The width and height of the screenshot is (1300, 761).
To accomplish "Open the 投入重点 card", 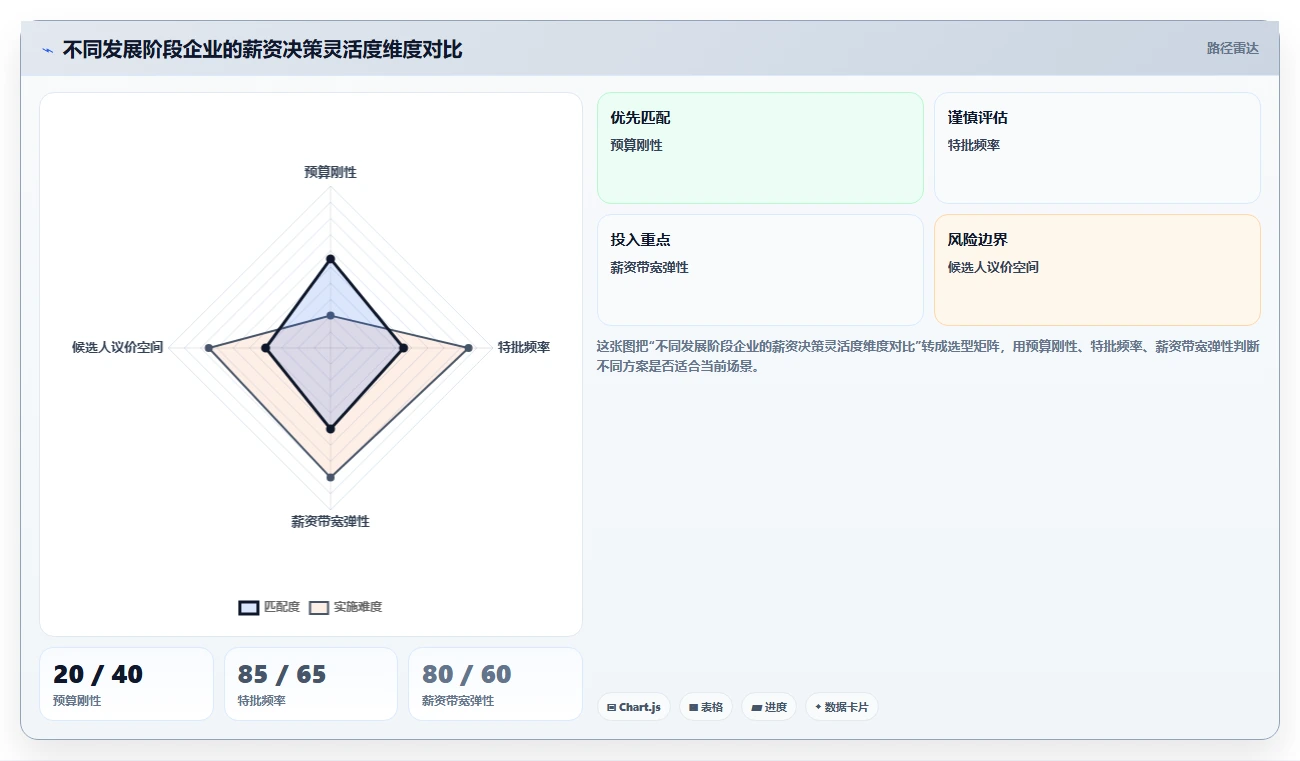I will point(760,270).
